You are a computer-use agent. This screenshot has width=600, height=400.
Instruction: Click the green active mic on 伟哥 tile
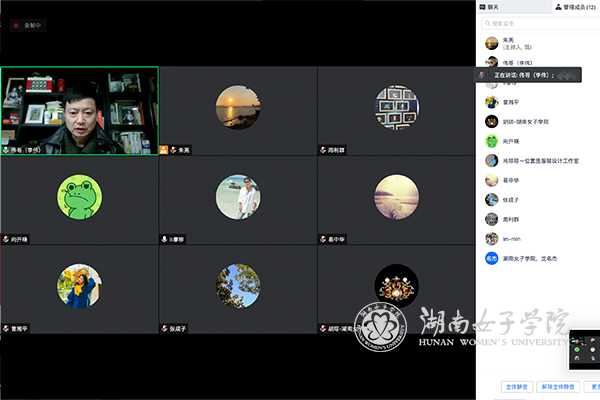pos(6,150)
